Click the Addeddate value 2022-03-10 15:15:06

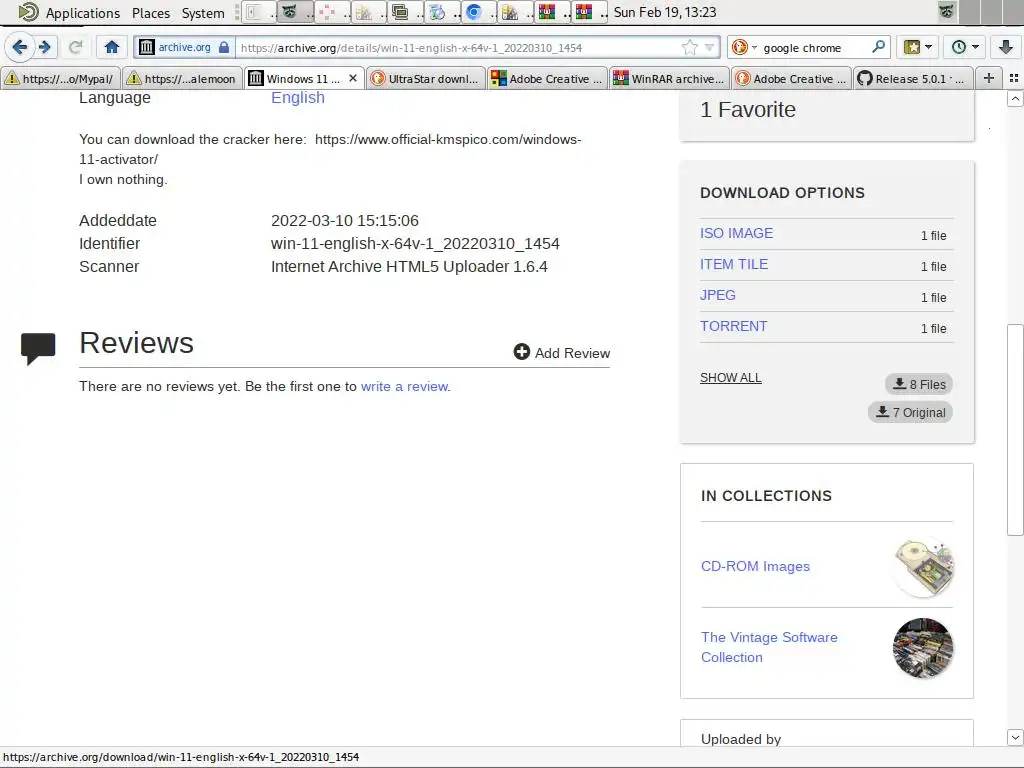tap(344, 221)
